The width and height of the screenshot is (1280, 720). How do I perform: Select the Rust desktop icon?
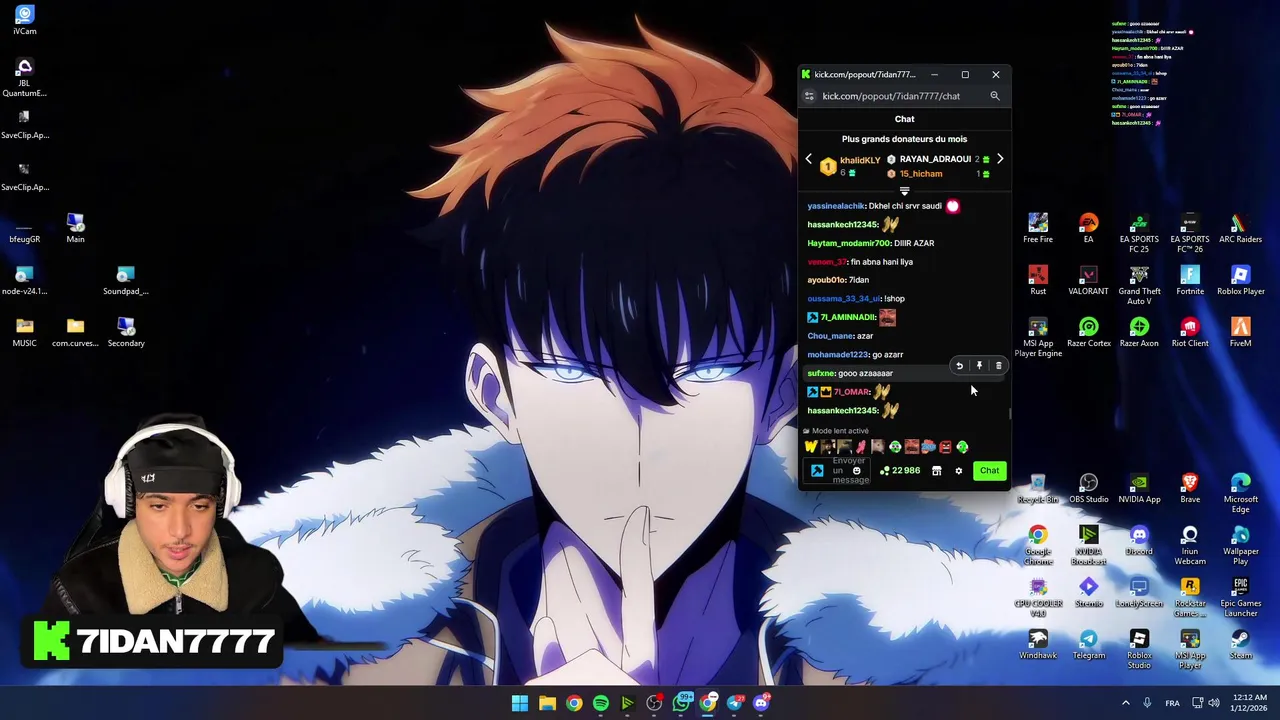(1038, 280)
